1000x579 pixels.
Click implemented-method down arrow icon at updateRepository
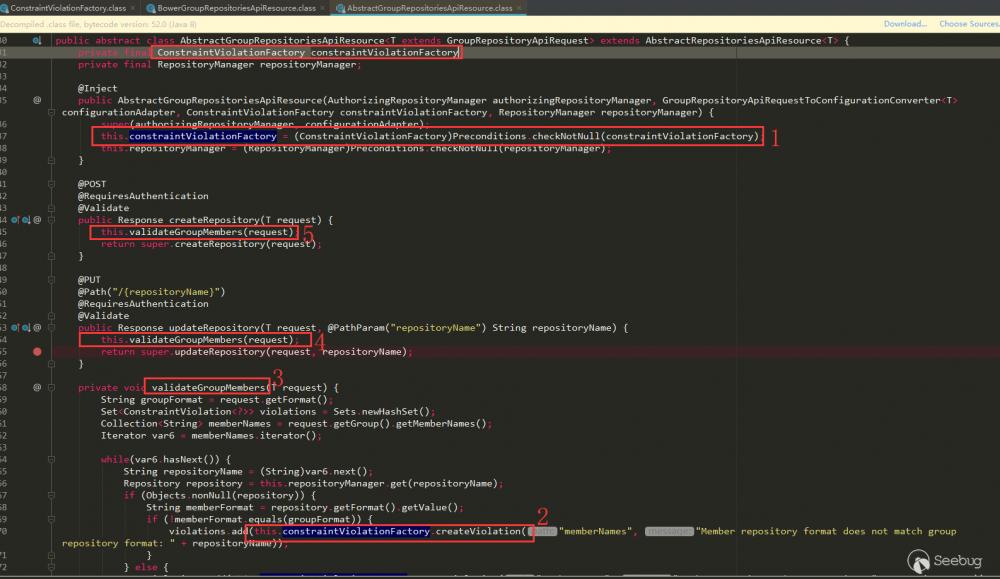click(26, 328)
